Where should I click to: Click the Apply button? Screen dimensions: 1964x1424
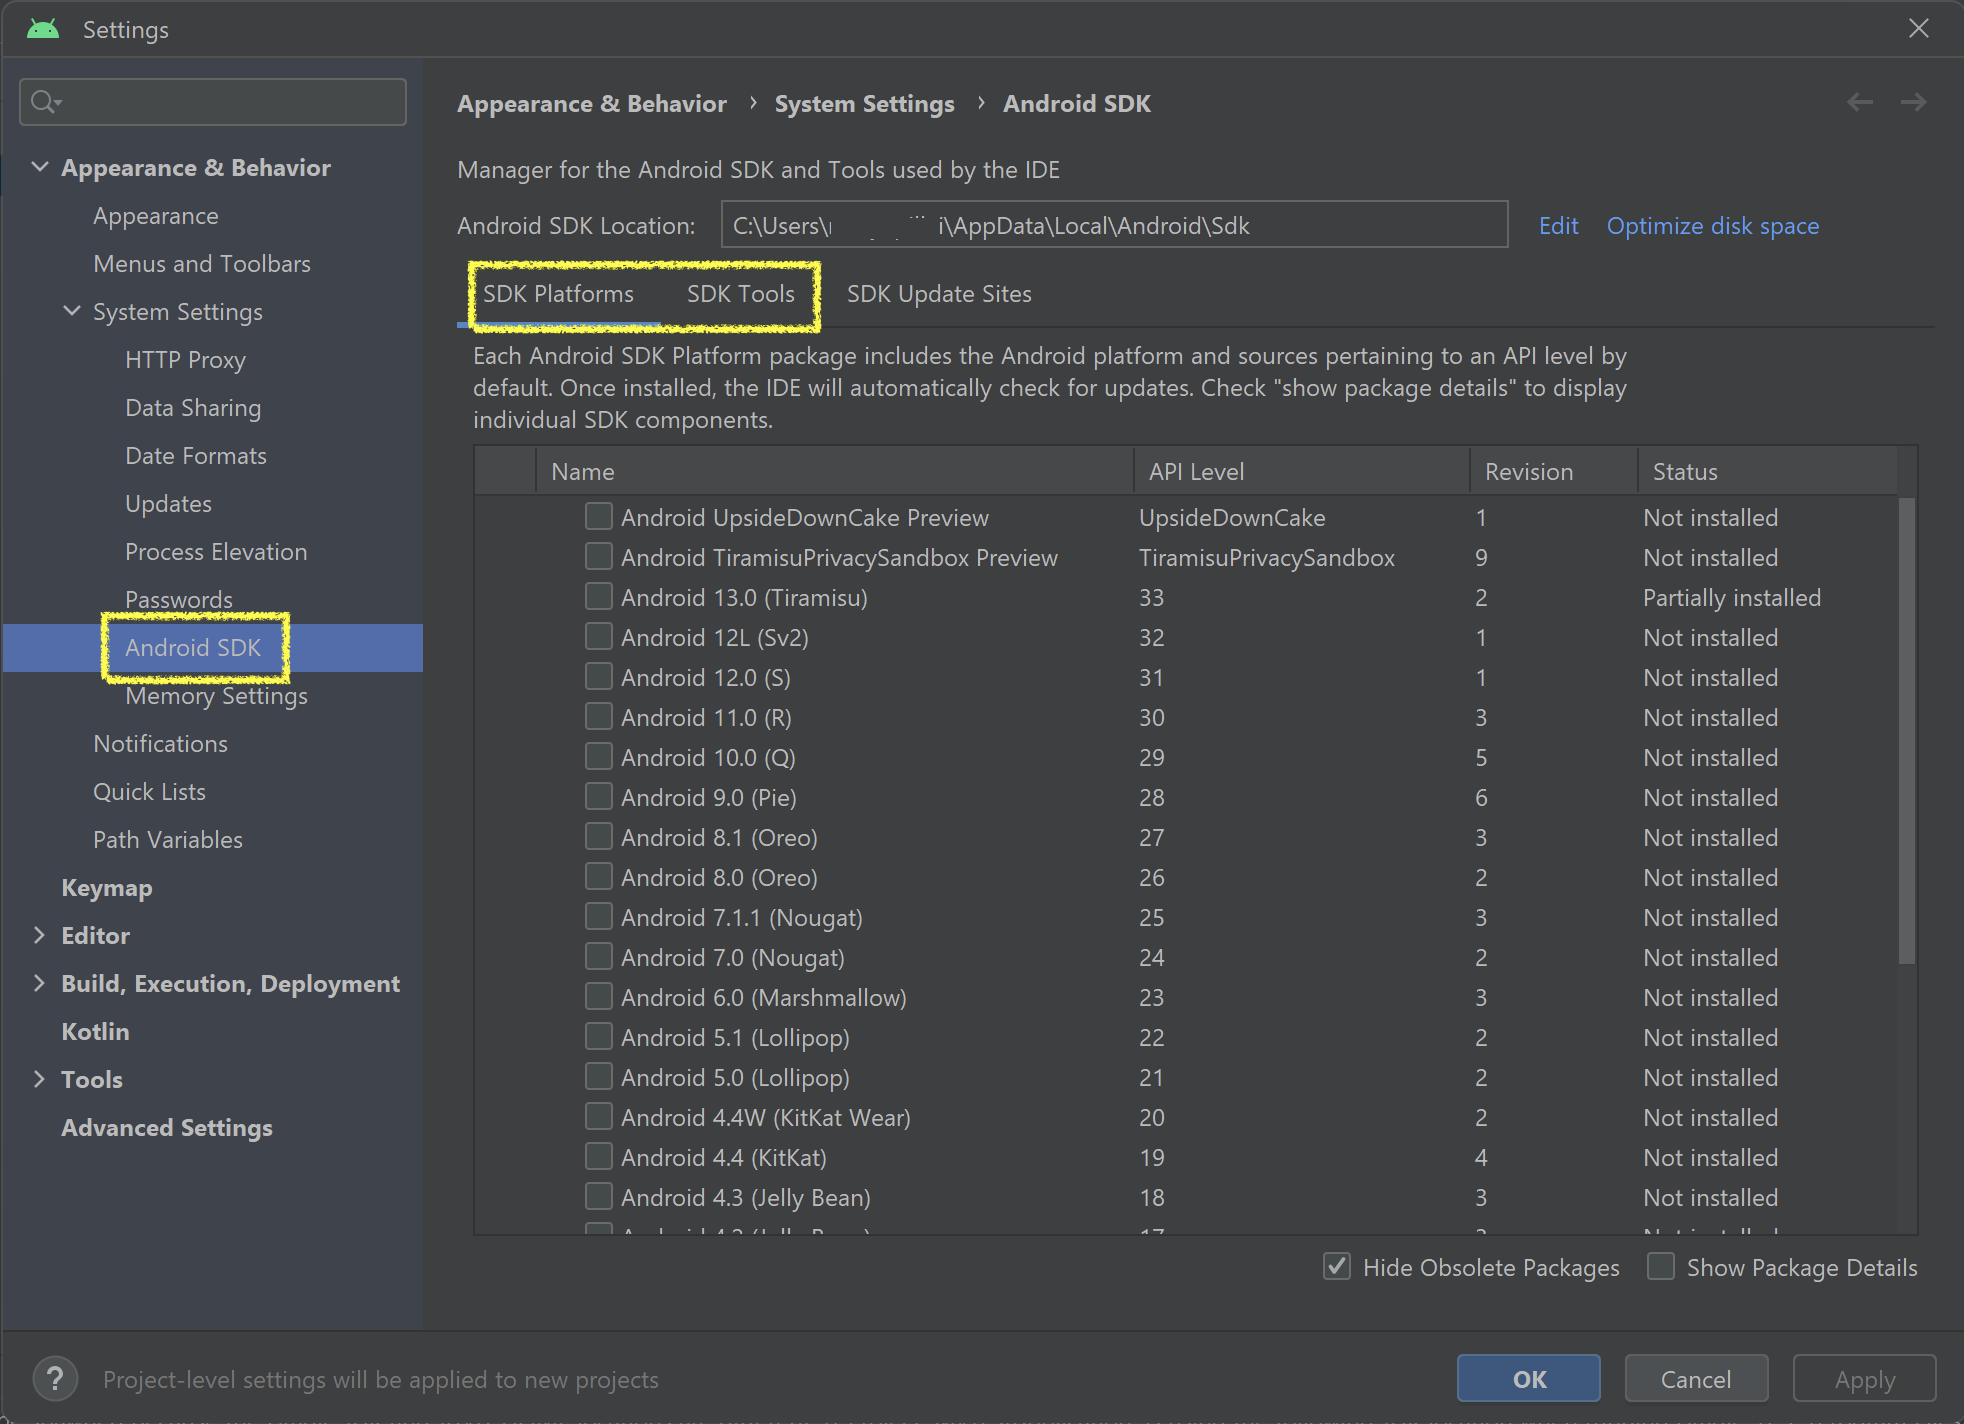click(x=1865, y=1379)
